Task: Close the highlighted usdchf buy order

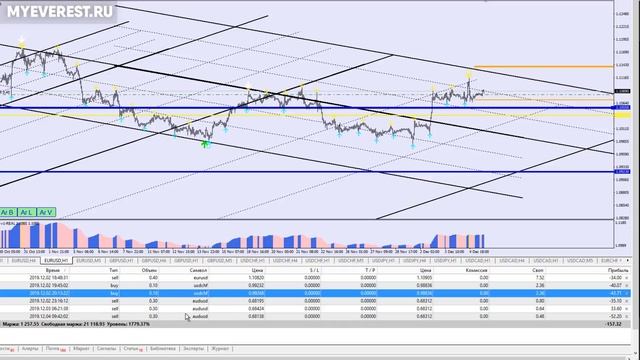Action: tap(627, 293)
